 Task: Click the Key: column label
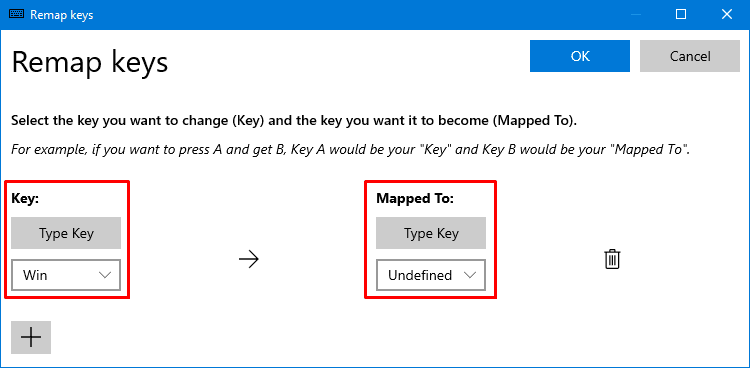coord(25,199)
